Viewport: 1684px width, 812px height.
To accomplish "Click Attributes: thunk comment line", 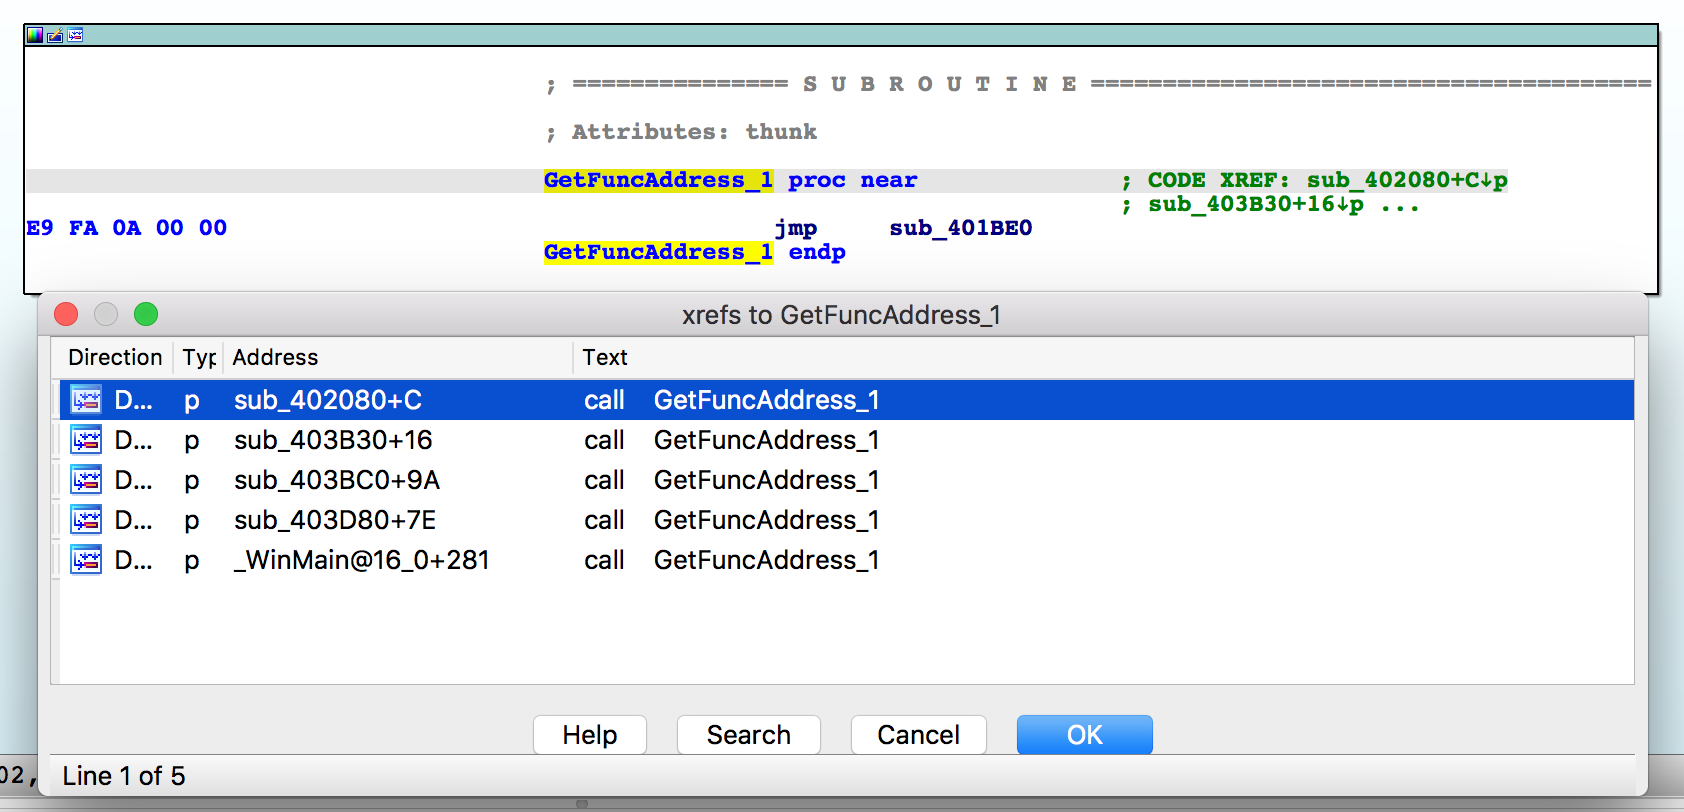I will pos(681,132).
